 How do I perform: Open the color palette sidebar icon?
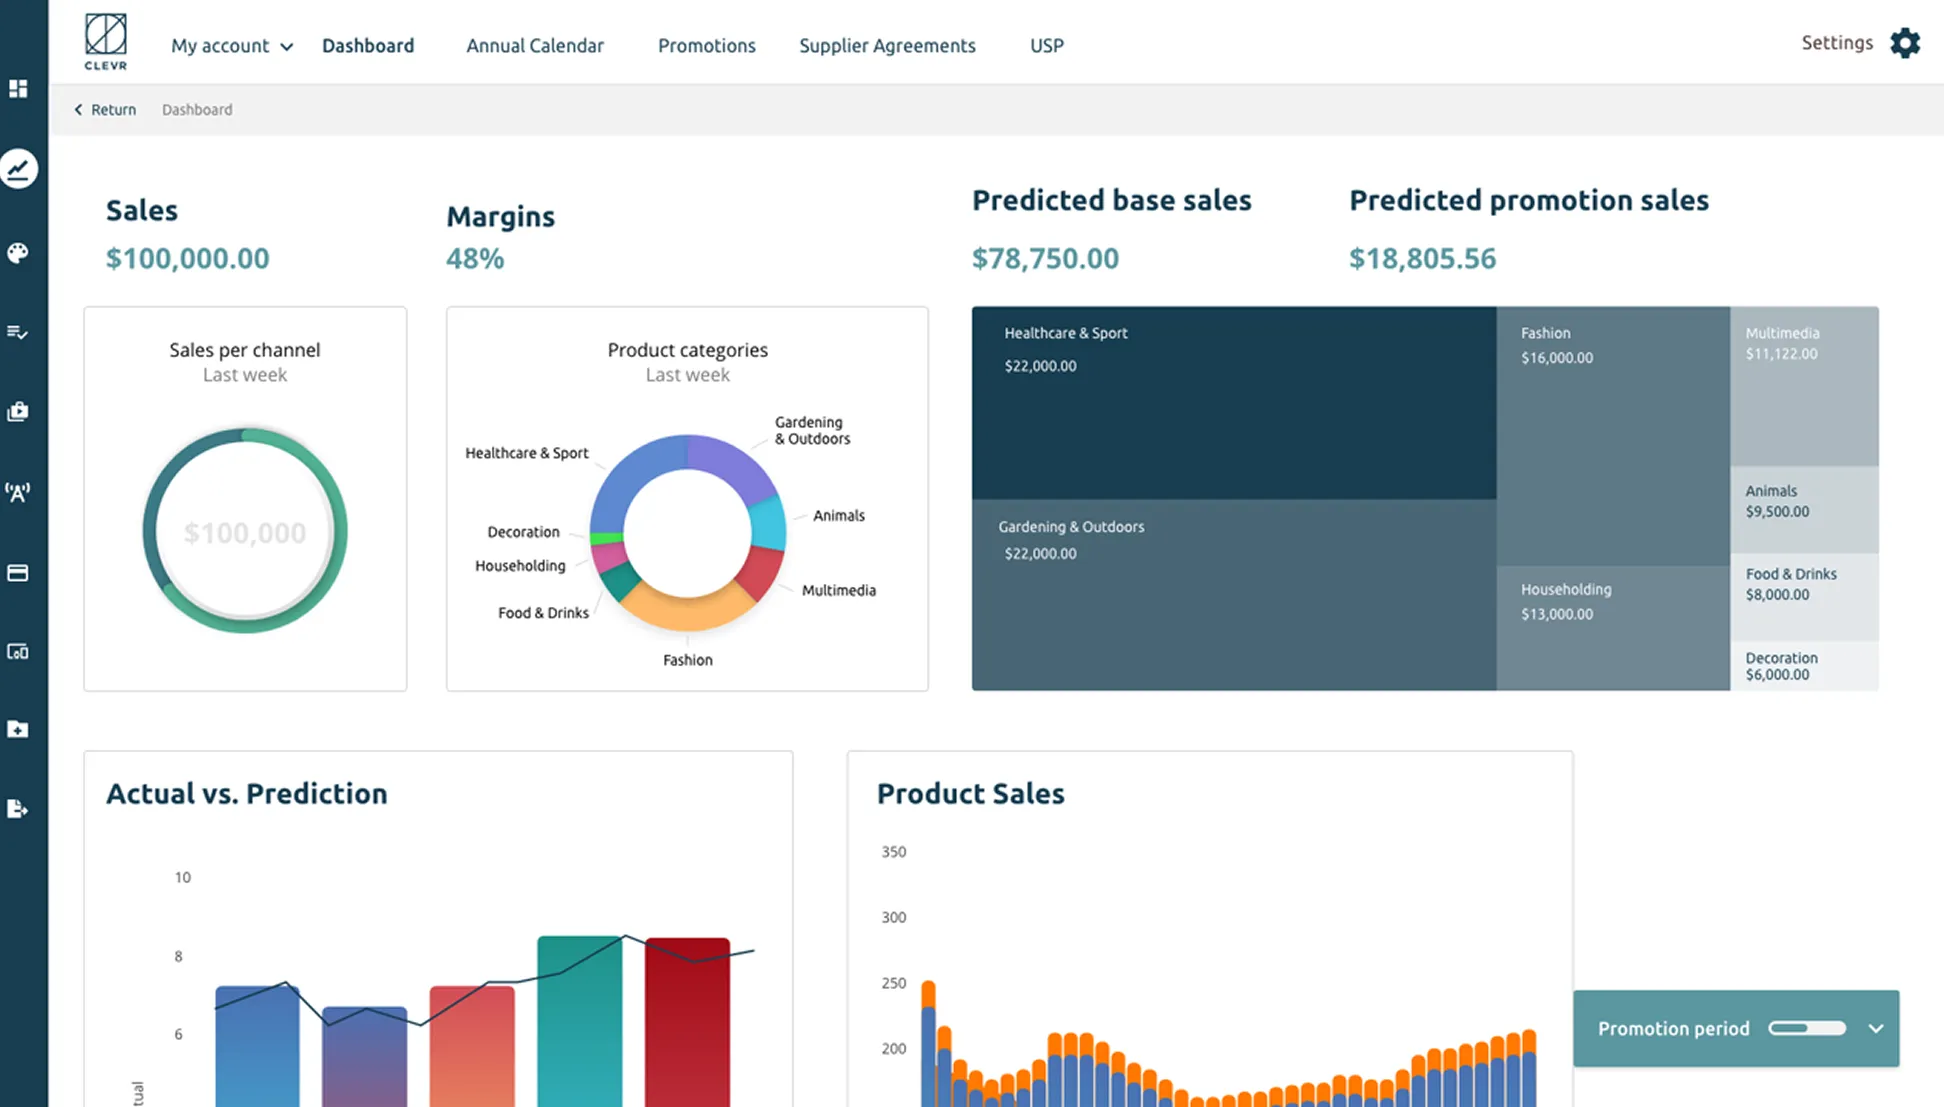tap(18, 253)
